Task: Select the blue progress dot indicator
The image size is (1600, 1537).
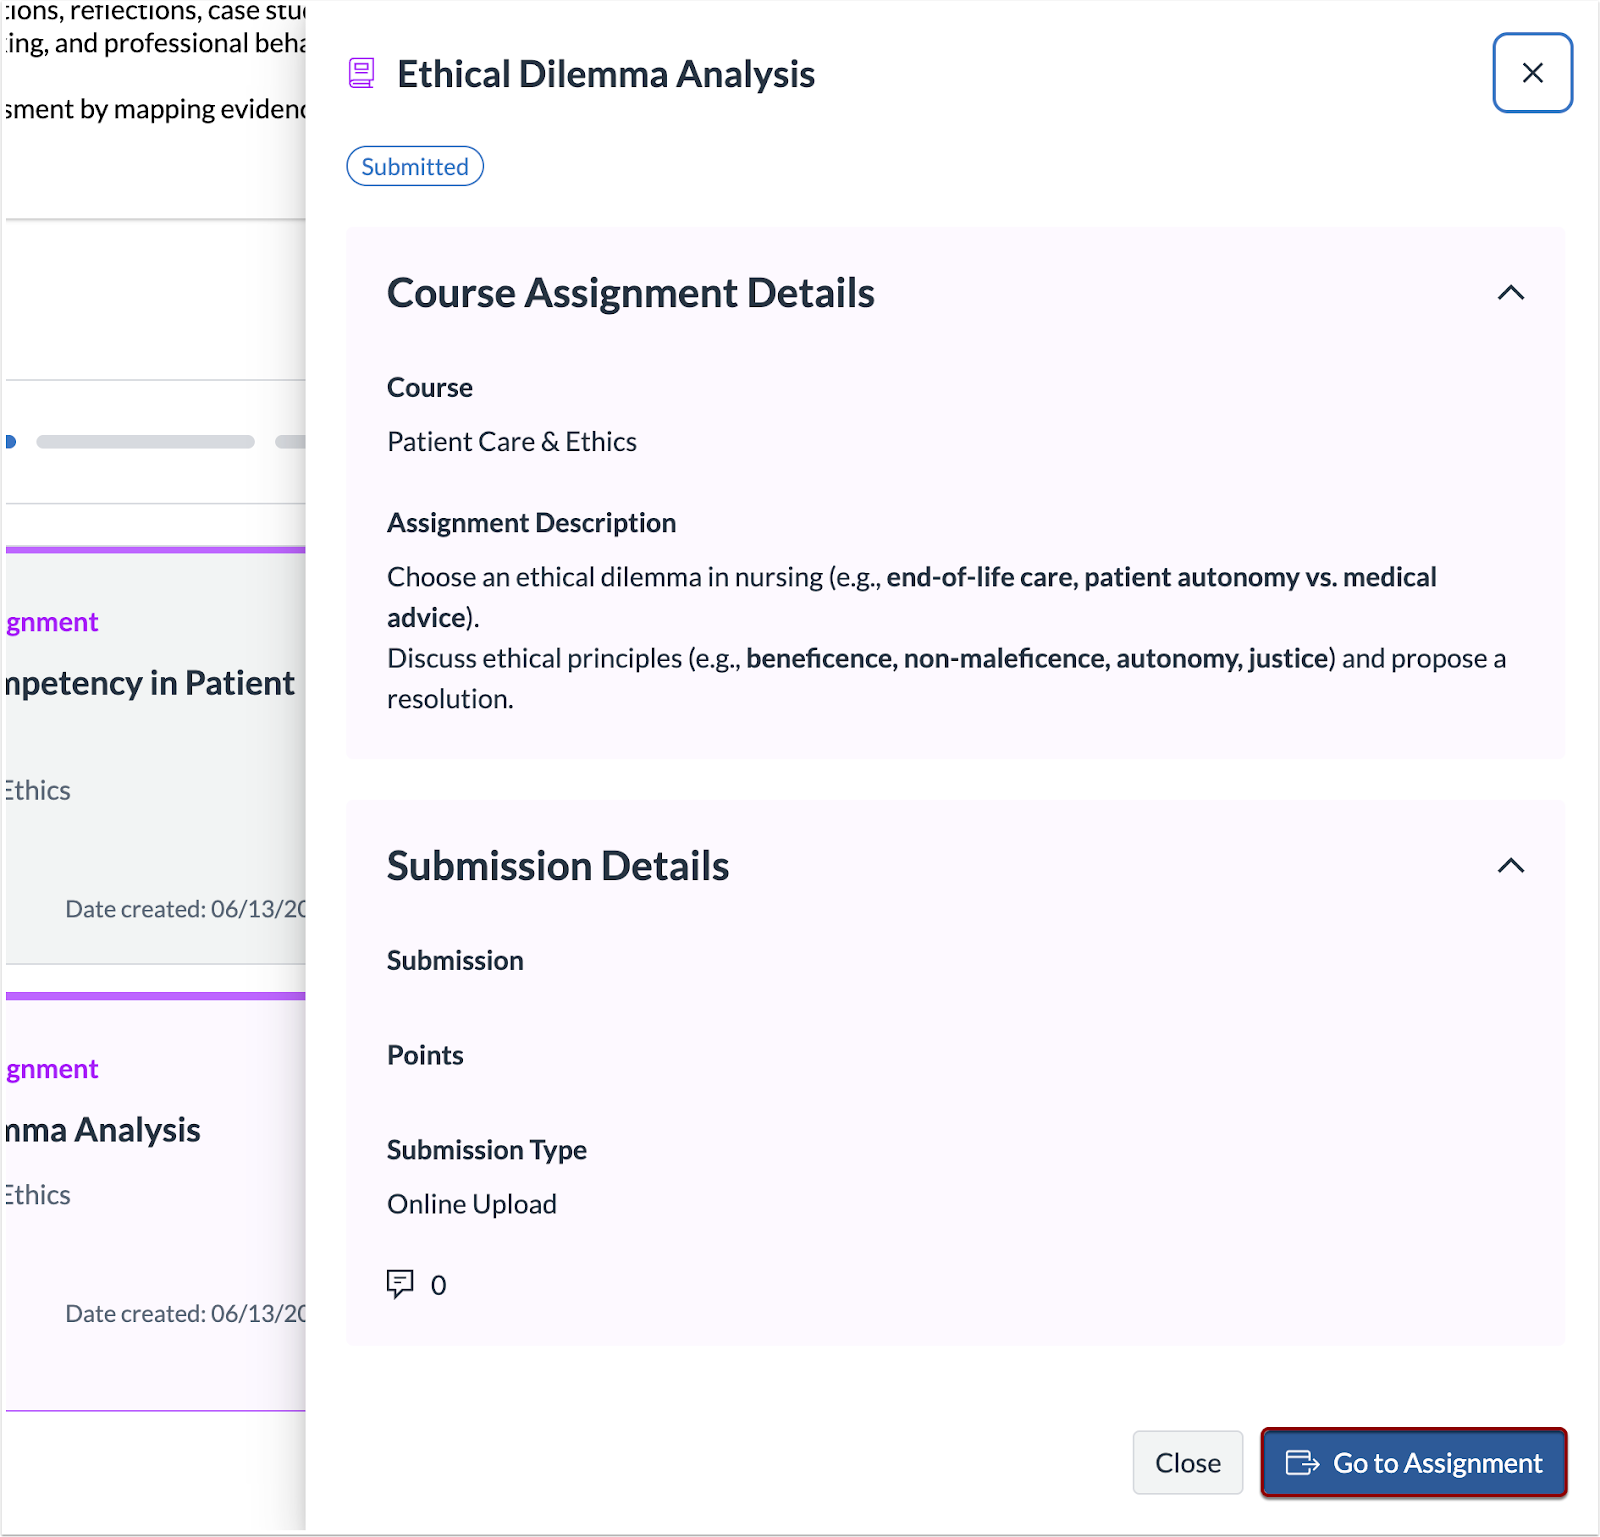Action: (x=10, y=442)
